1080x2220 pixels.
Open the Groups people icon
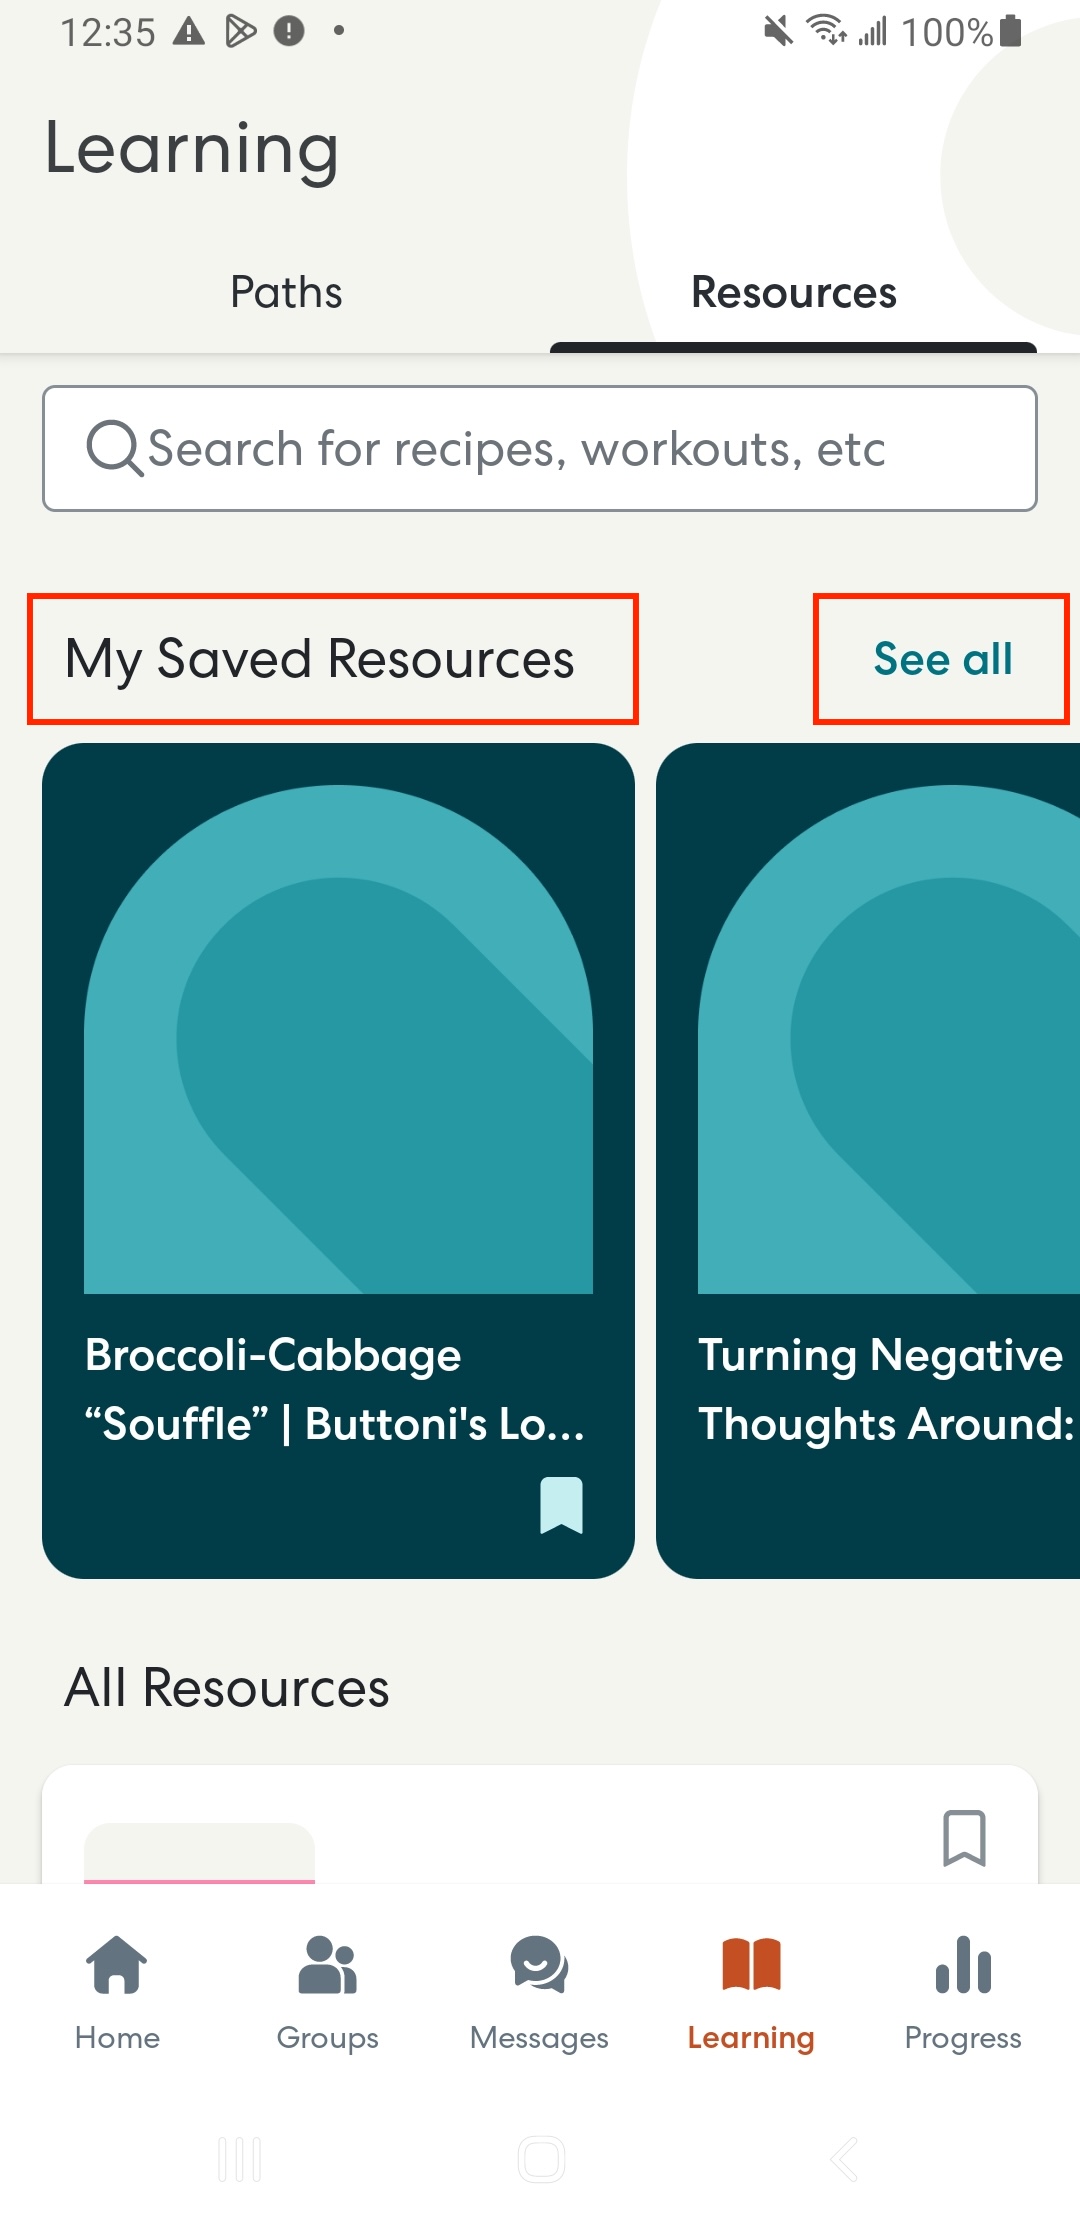coord(327,1964)
